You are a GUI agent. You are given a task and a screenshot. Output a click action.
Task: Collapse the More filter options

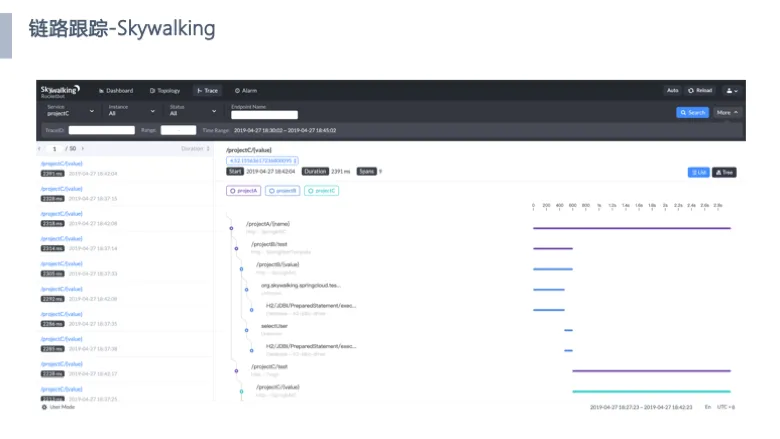727,112
